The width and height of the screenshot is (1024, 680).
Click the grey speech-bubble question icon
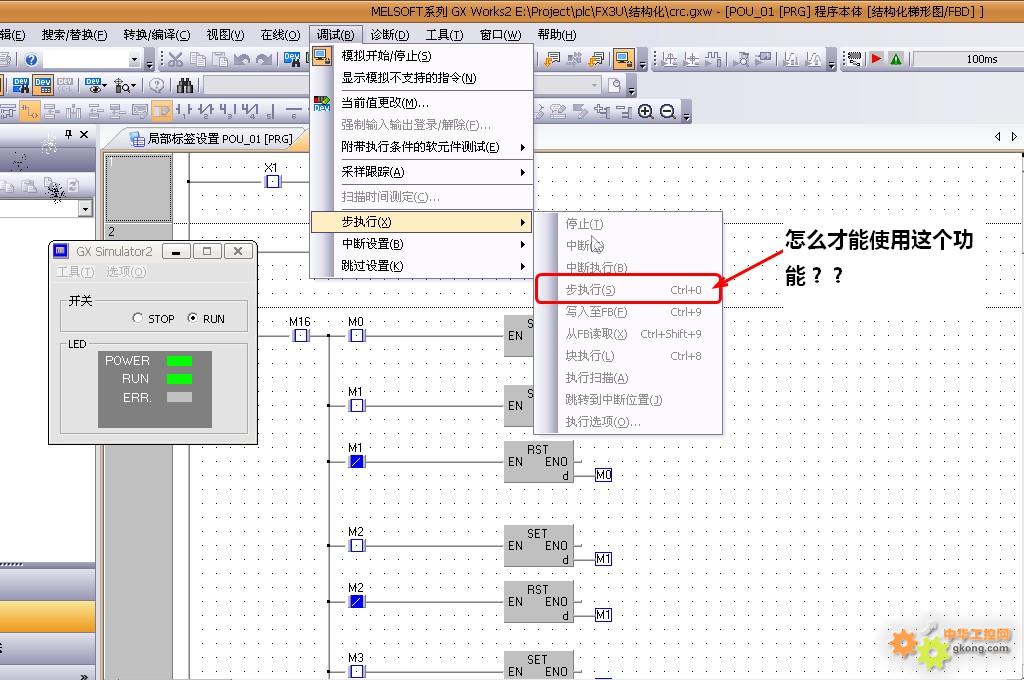click(x=157, y=86)
